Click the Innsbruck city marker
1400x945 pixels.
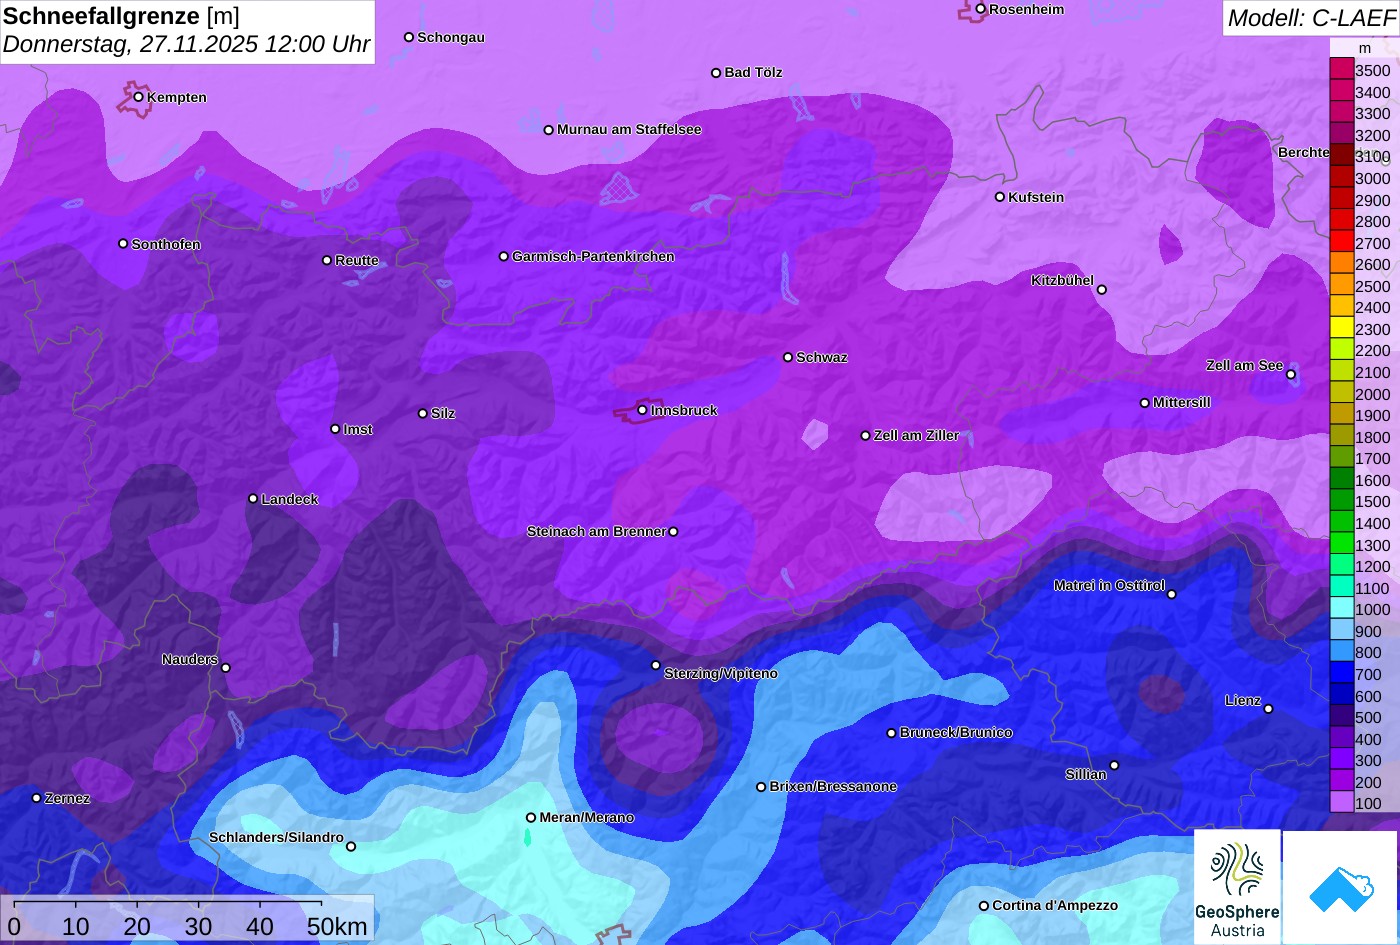(x=642, y=410)
